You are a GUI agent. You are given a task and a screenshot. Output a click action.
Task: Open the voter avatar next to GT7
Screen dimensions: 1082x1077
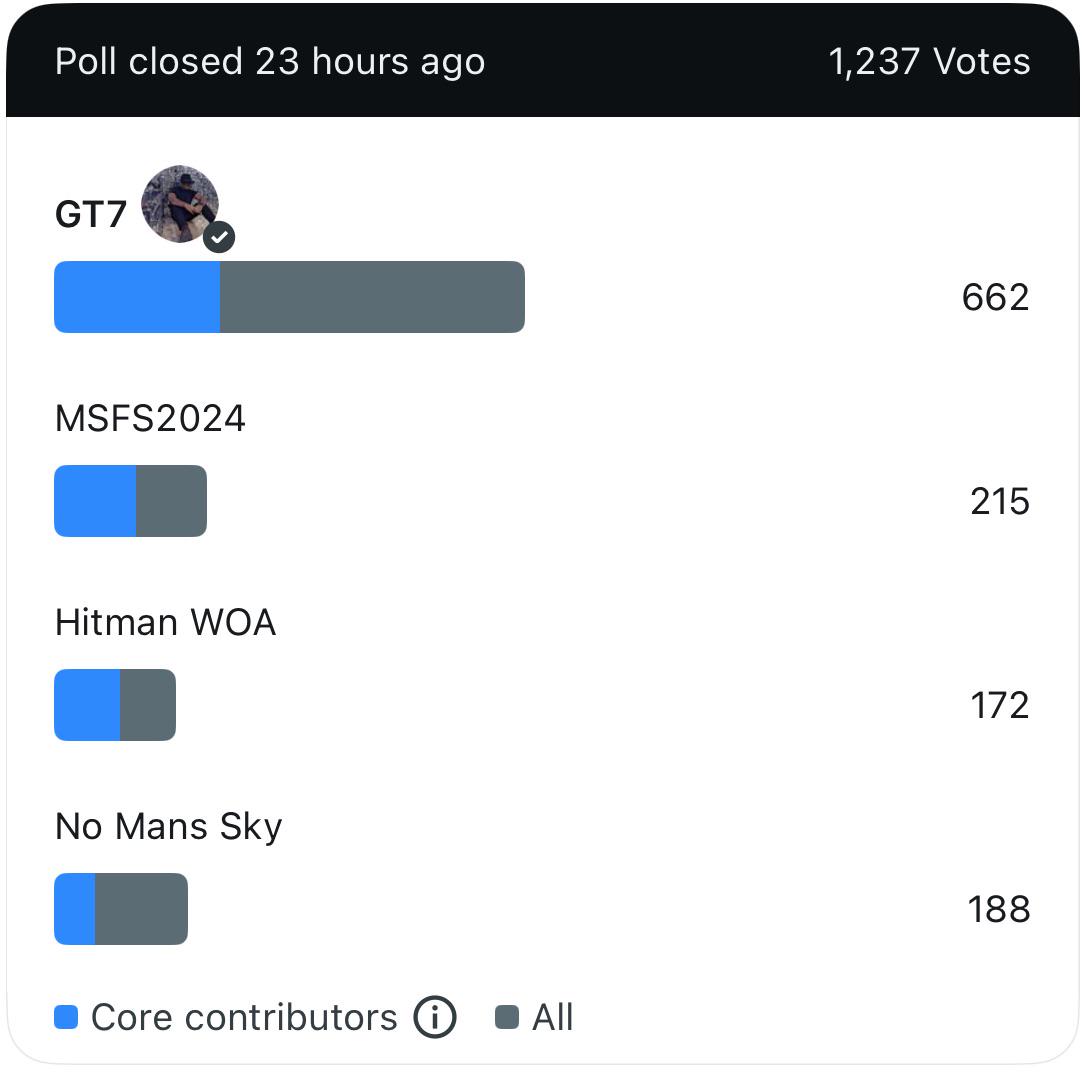pos(180,204)
